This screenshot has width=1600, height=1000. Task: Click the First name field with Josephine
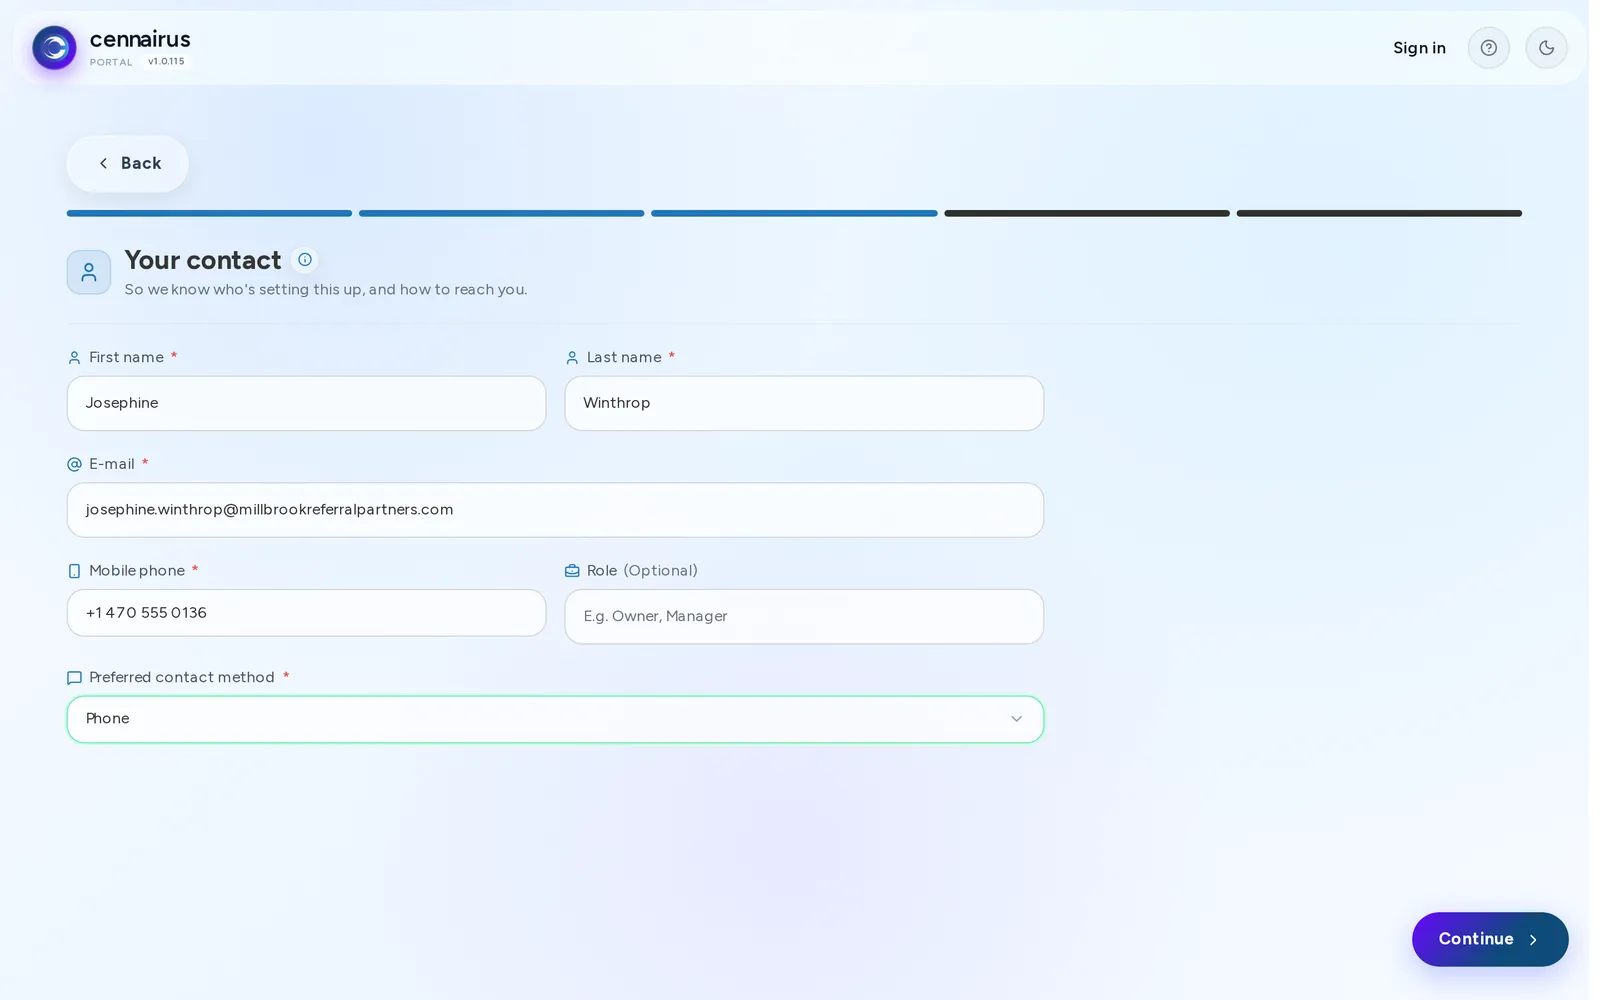[306, 403]
